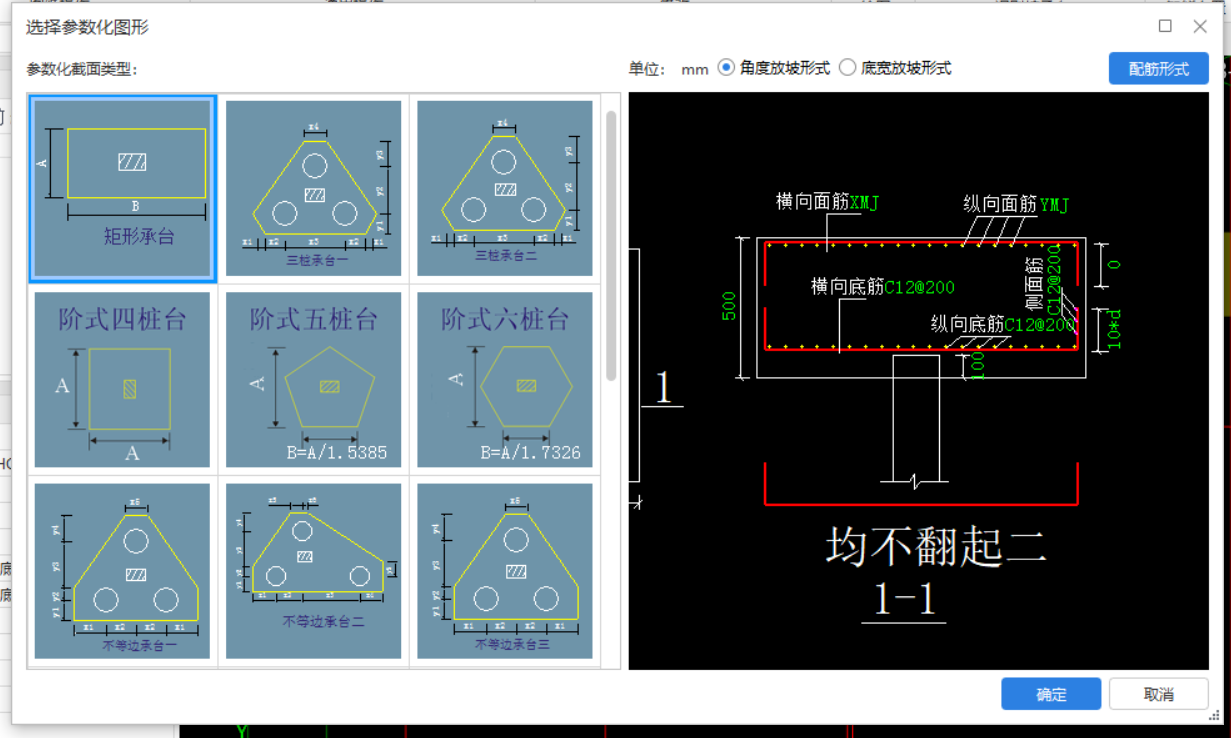
Task: Click the 1-1 section label
Action: [904, 598]
